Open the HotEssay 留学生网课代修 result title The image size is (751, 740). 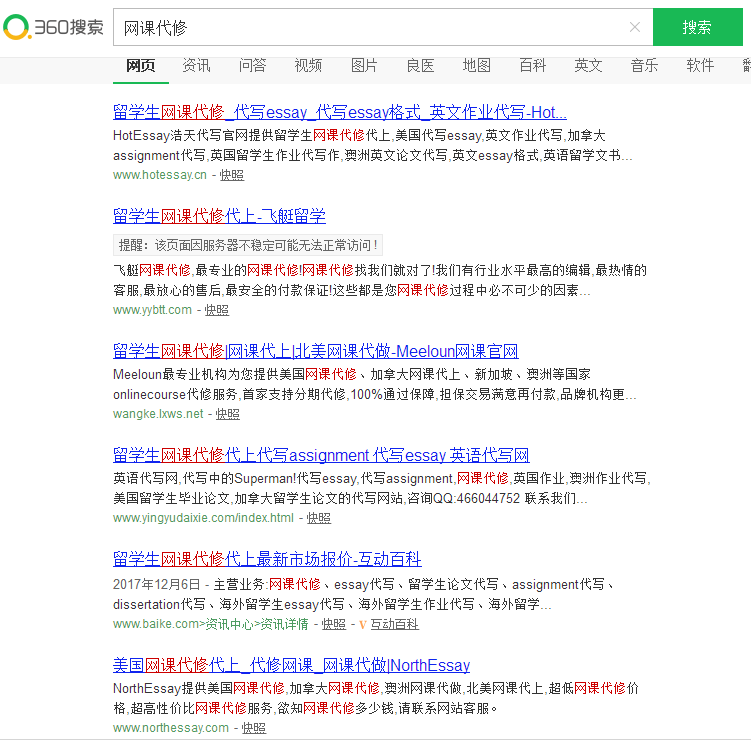[x=340, y=112]
